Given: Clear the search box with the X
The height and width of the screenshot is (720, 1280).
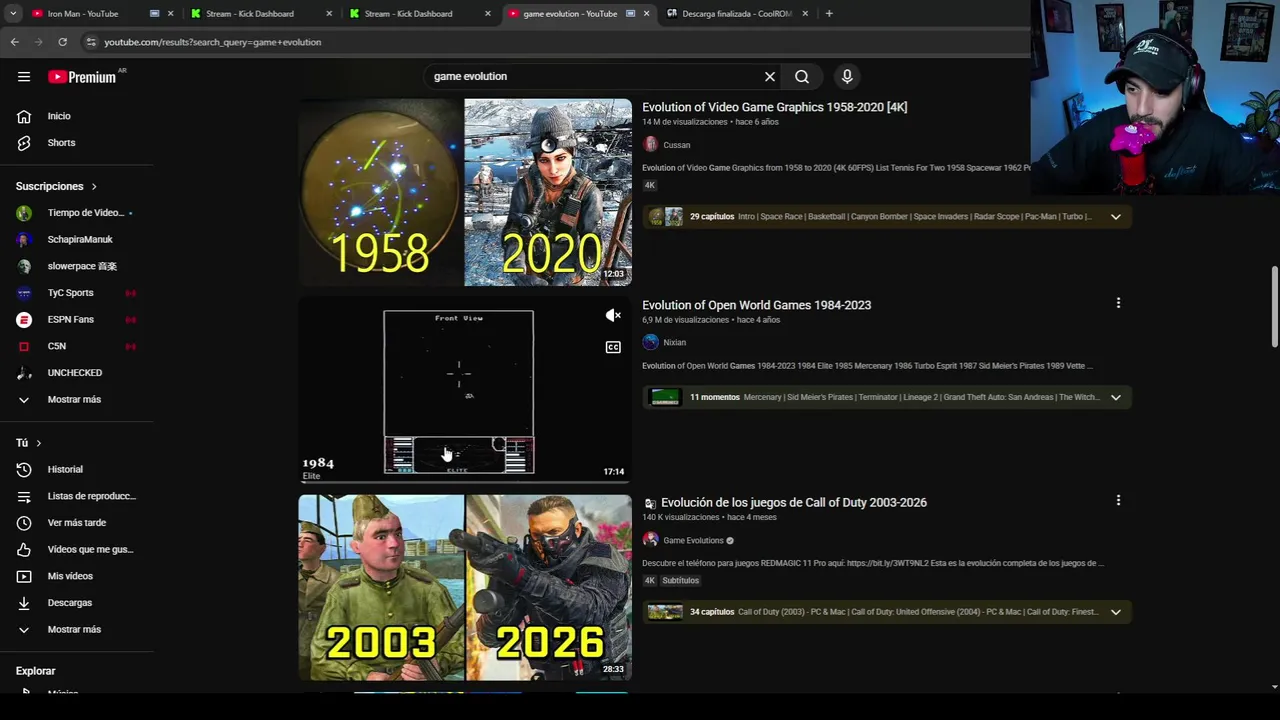Looking at the screenshot, I should [770, 77].
